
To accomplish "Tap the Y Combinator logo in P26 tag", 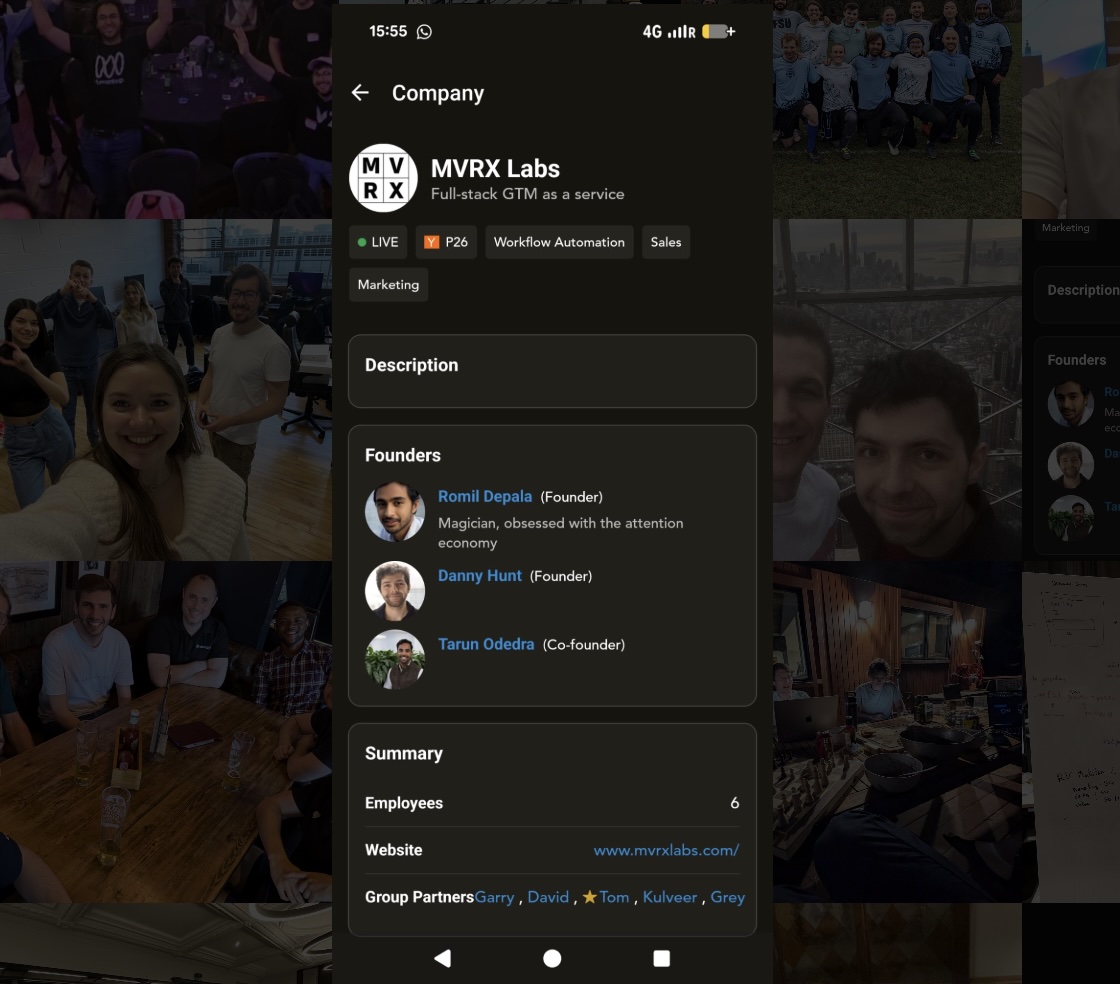I will tap(431, 242).
